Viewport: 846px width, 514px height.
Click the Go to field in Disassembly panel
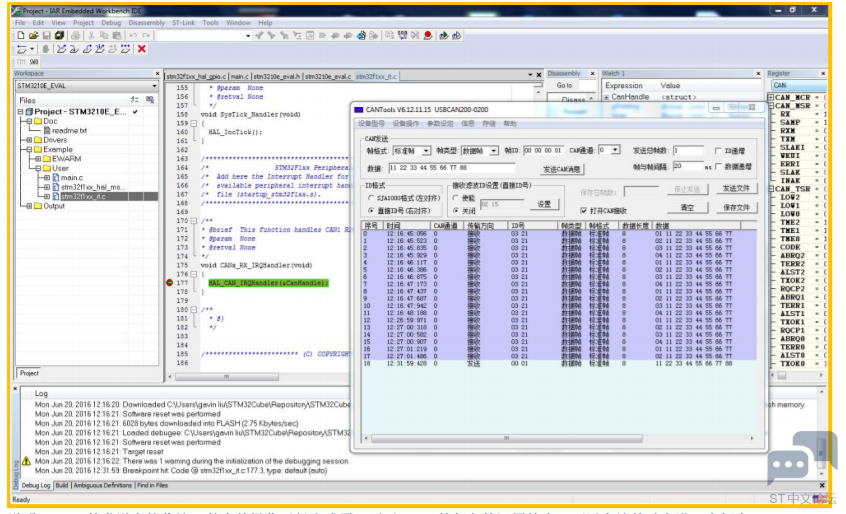click(586, 86)
